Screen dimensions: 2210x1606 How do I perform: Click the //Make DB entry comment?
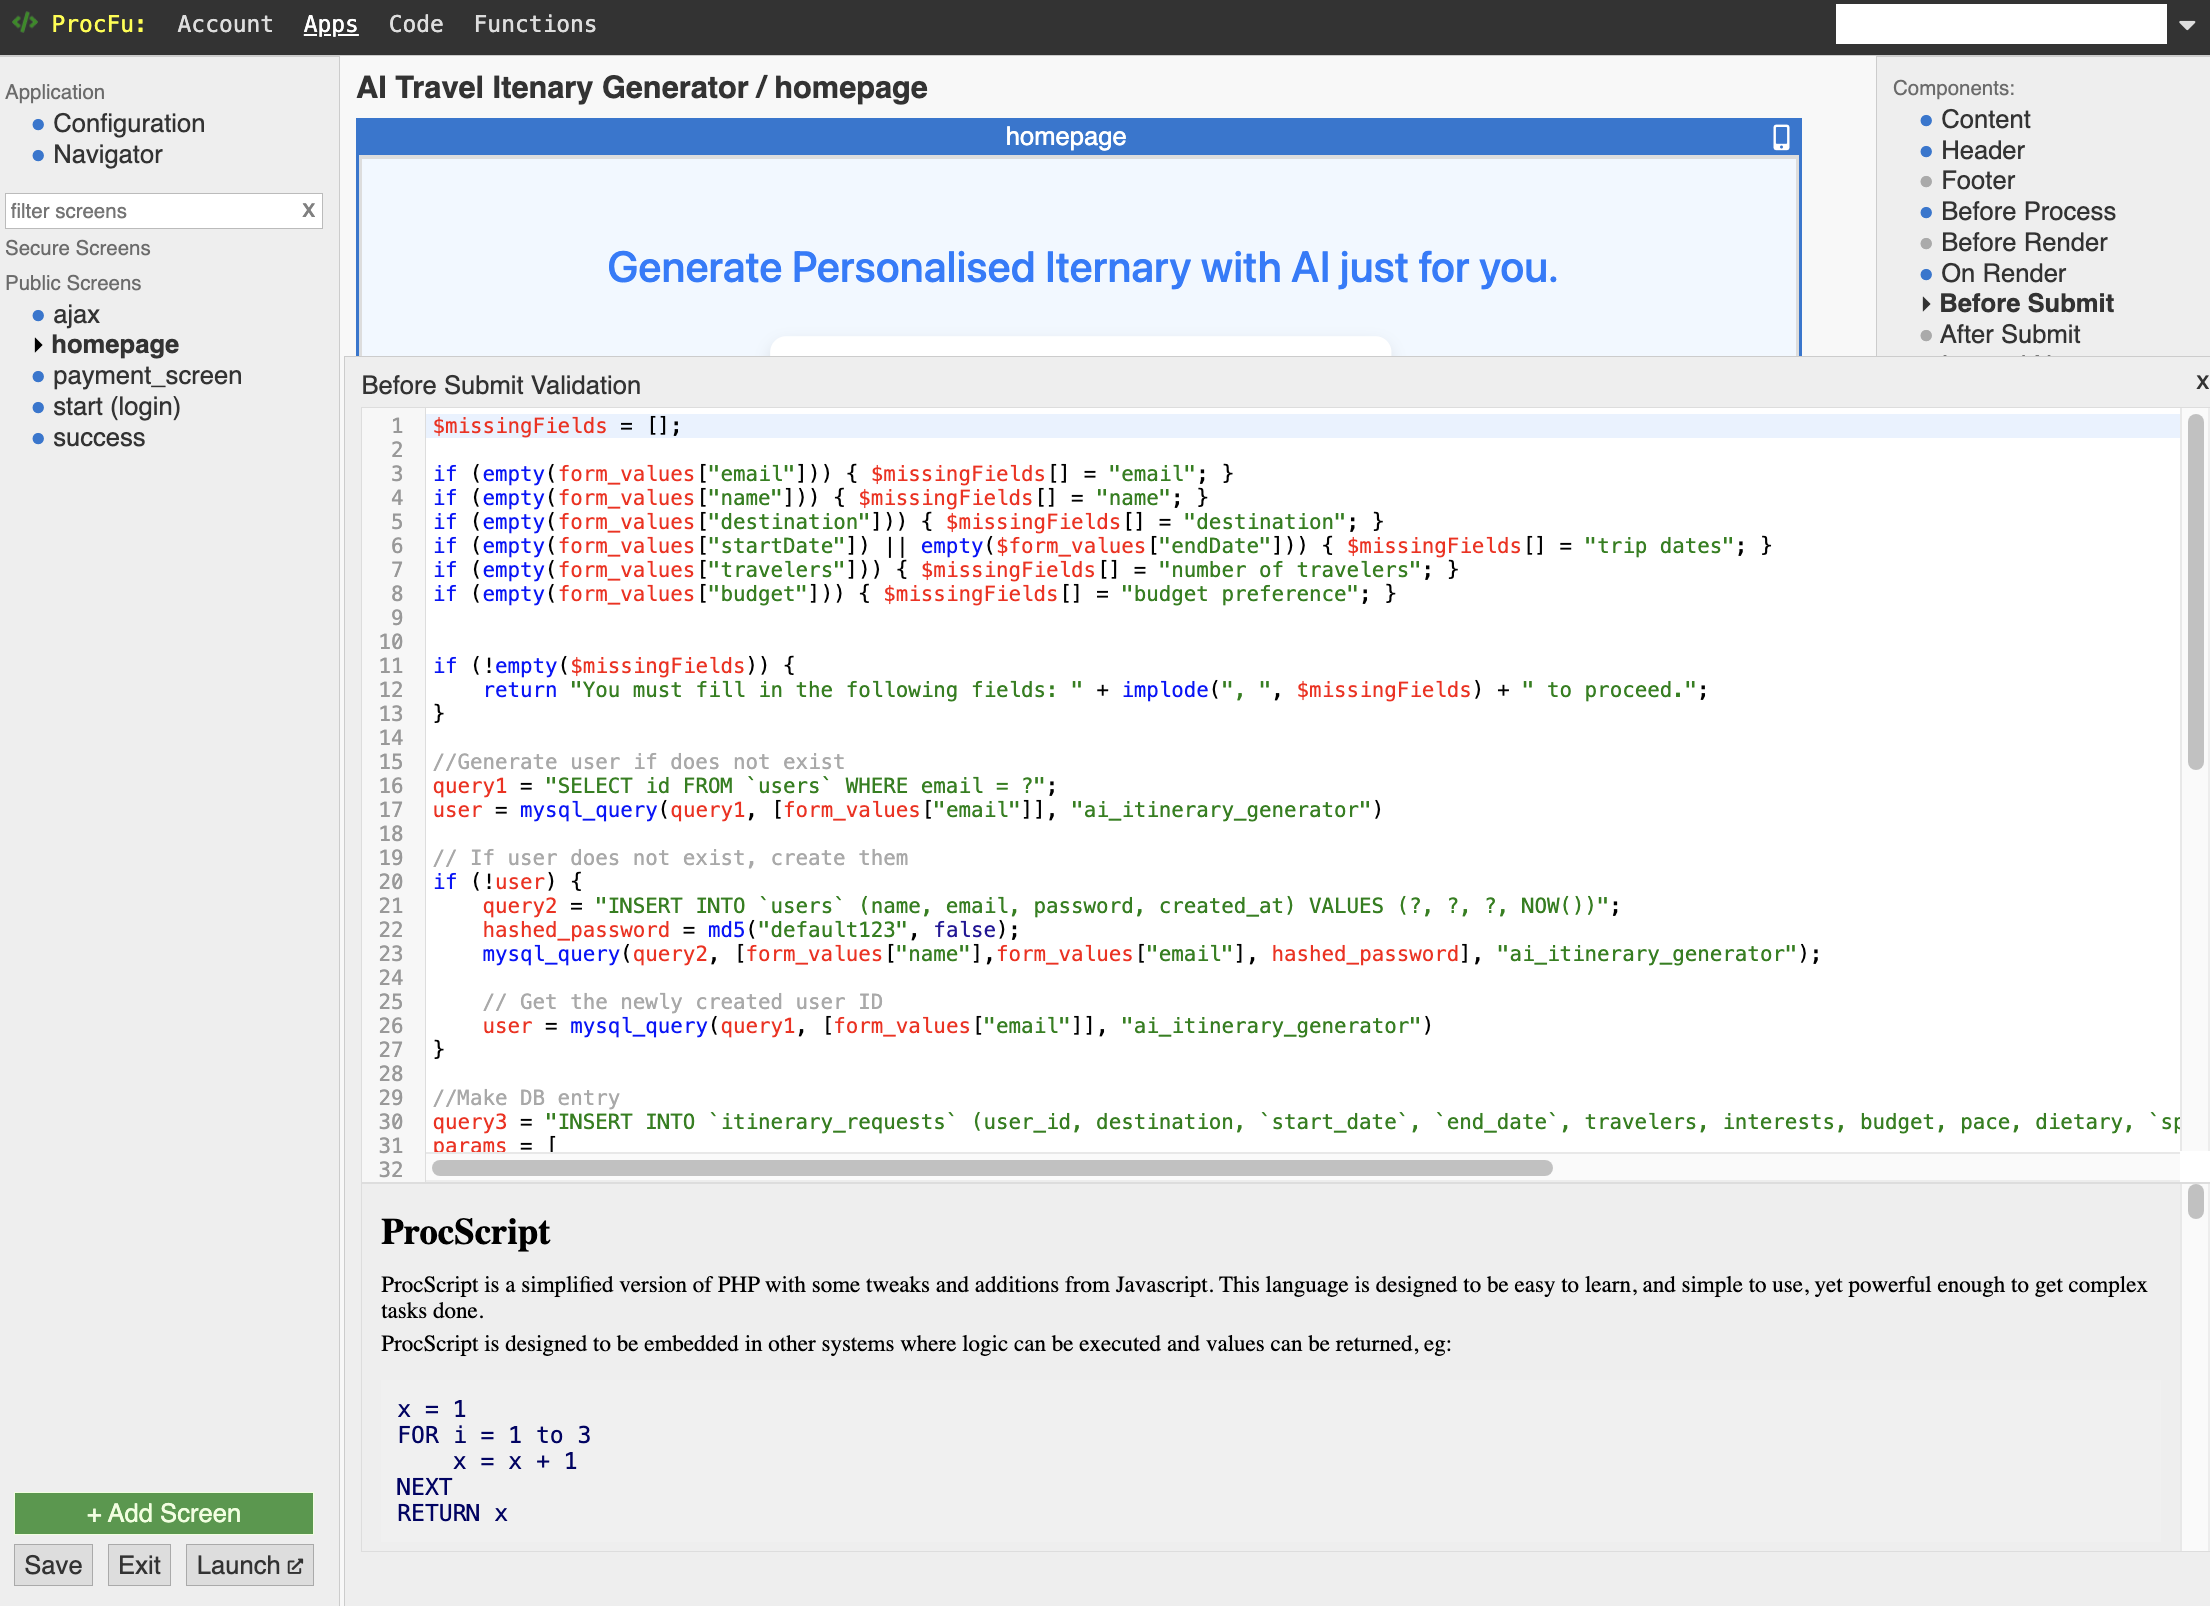526,1098
